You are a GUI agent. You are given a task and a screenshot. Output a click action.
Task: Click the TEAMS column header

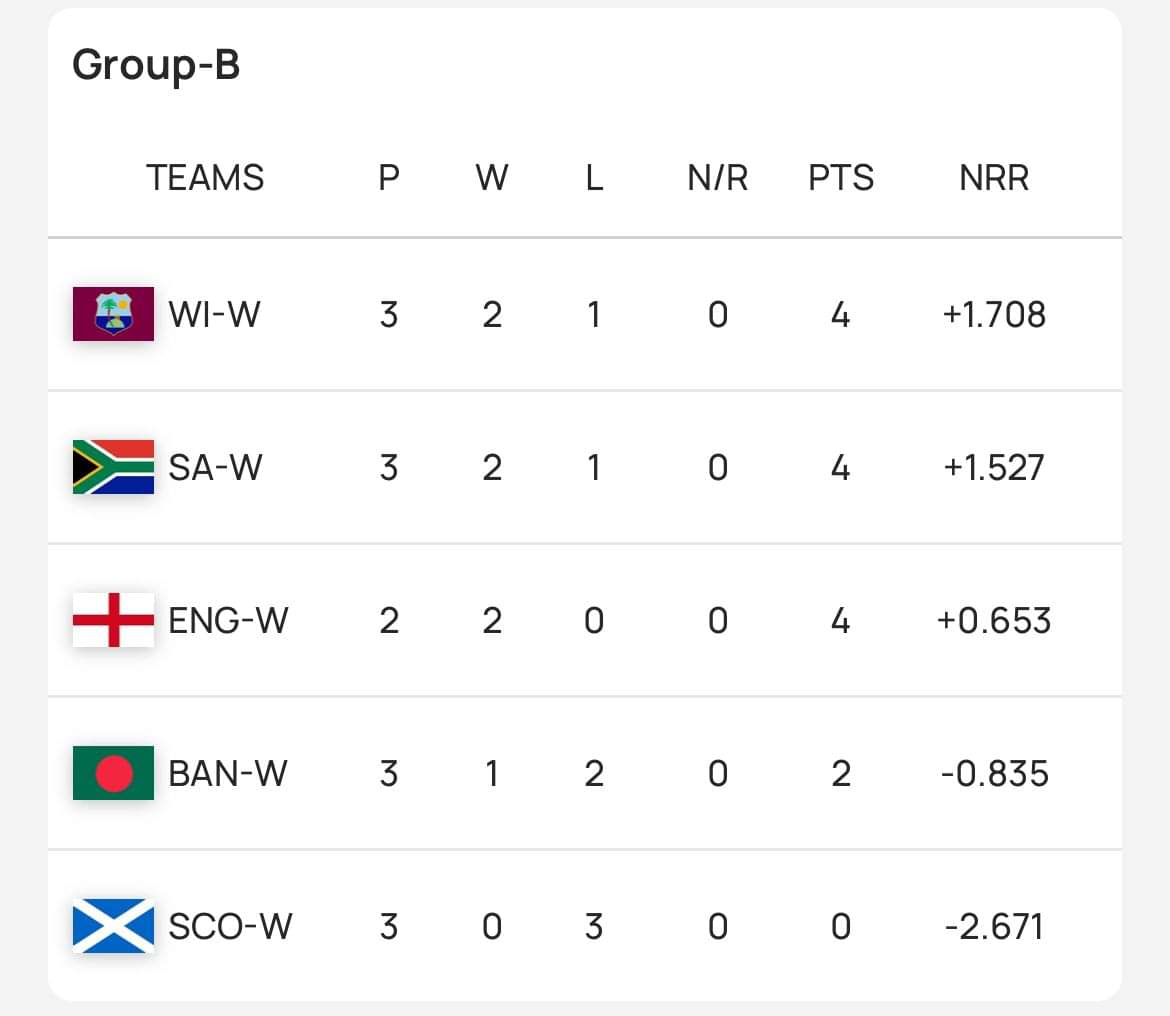(x=205, y=178)
